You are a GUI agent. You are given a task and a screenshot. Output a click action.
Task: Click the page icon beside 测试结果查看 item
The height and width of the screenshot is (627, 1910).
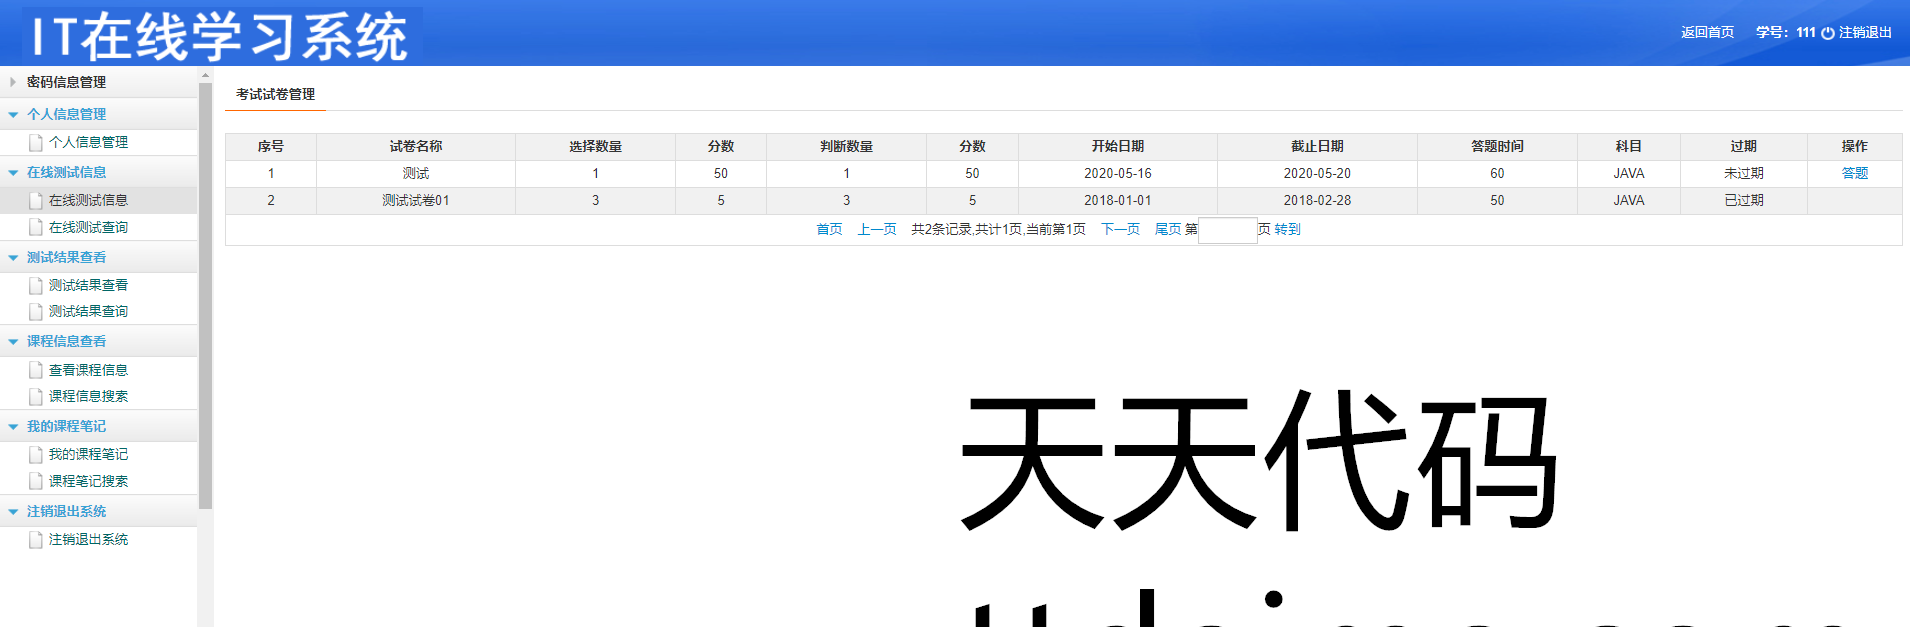[x=36, y=286]
